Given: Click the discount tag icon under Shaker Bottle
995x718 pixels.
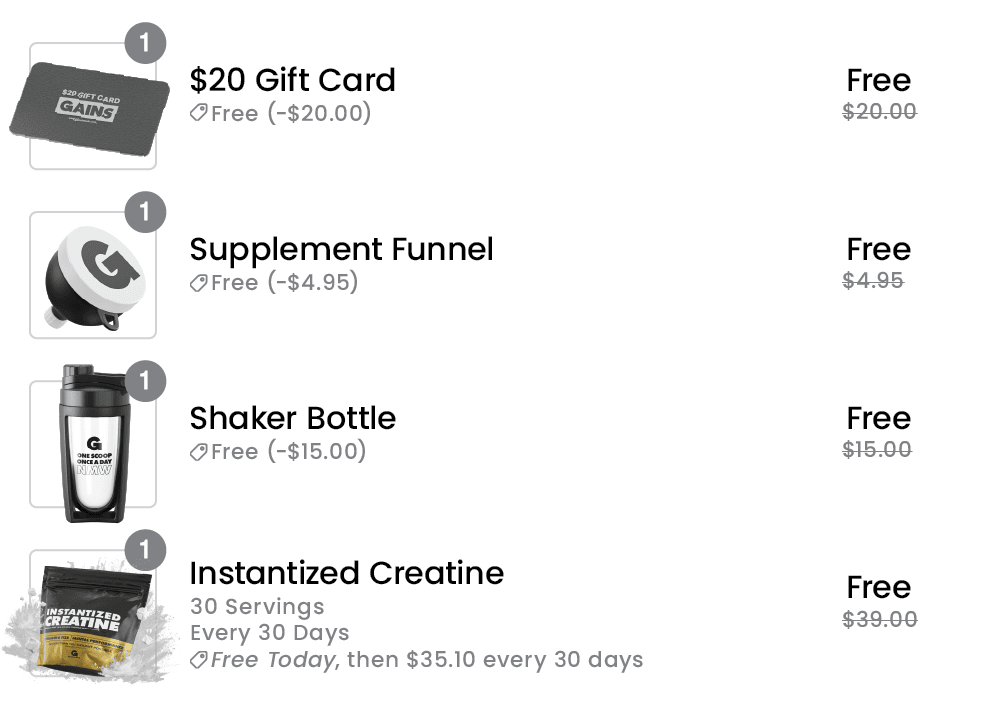Looking at the screenshot, I should [x=199, y=451].
